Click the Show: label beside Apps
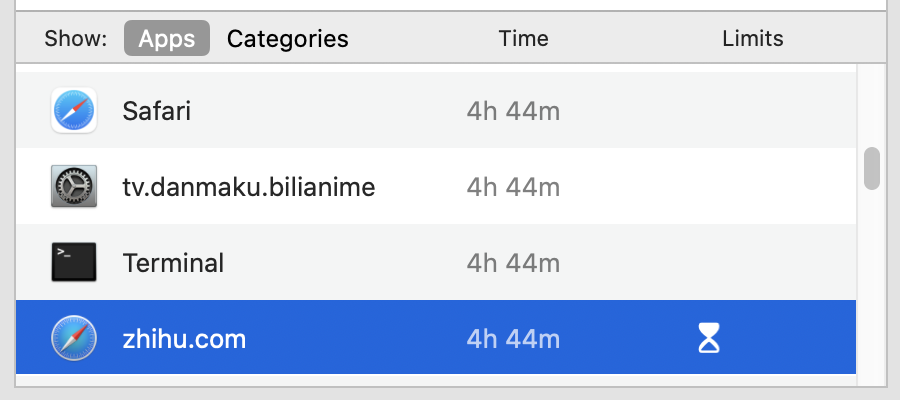This screenshot has width=900, height=400. 76,39
